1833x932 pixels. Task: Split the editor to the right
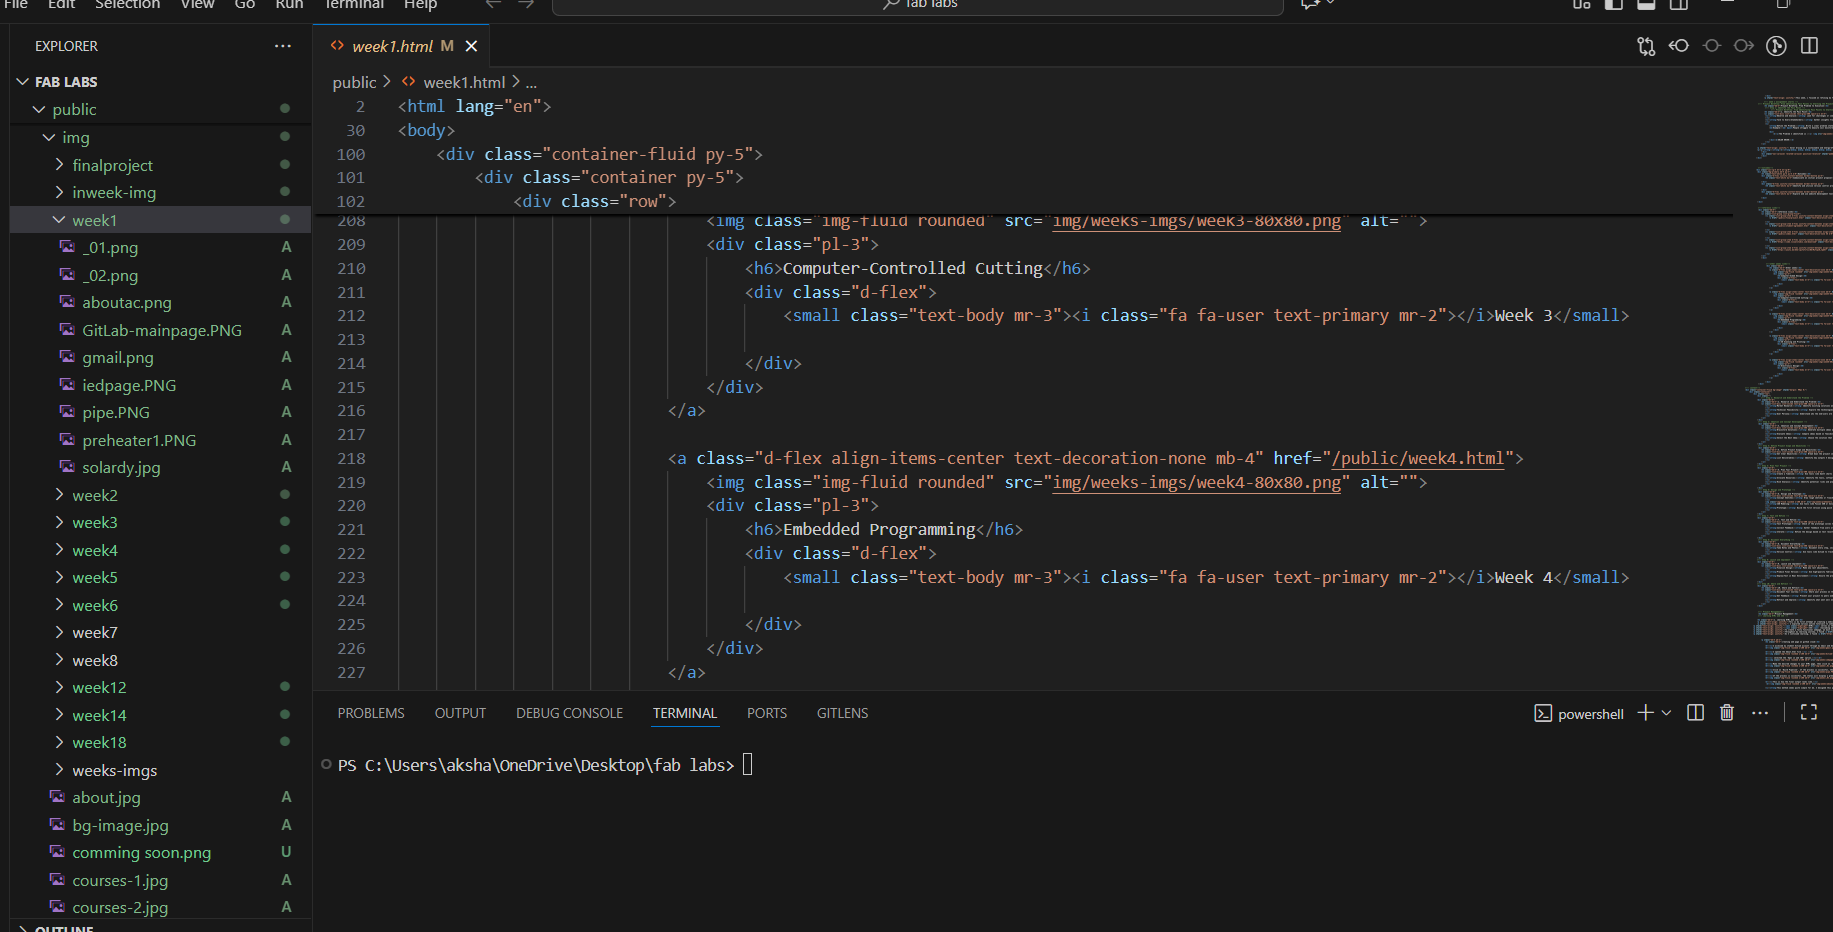1809,46
